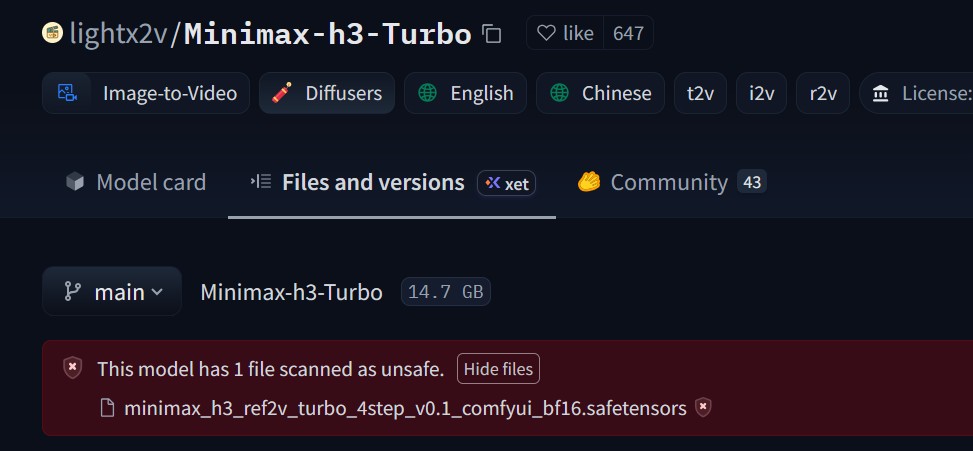973x451 pixels.
Task: Click the globe icon of Chinese tag
Action: click(x=559, y=93)
